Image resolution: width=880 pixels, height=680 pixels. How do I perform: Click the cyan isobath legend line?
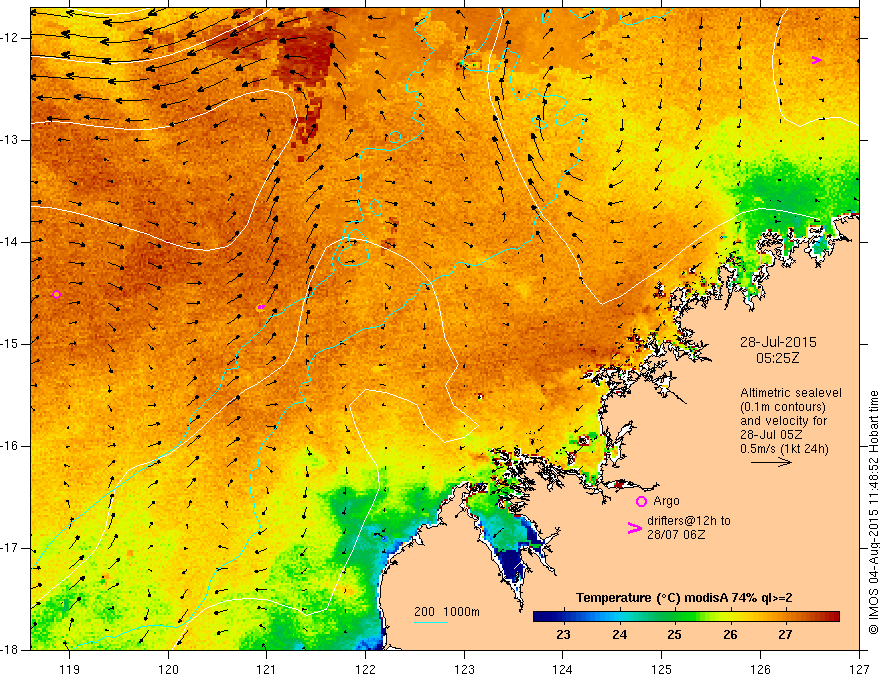[430, 622]
